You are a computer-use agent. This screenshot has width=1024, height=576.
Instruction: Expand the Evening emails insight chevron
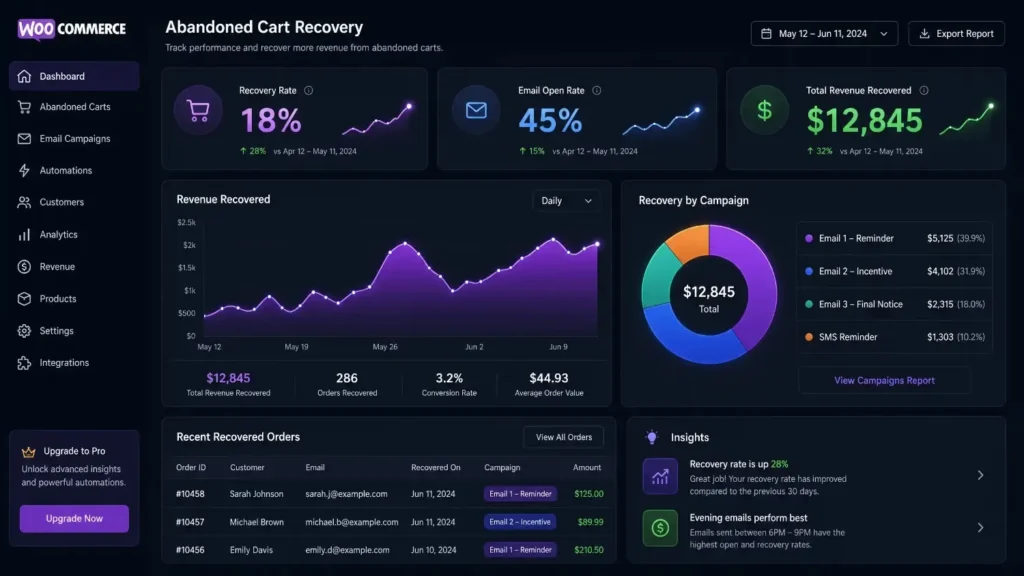(x=980, y=527)
